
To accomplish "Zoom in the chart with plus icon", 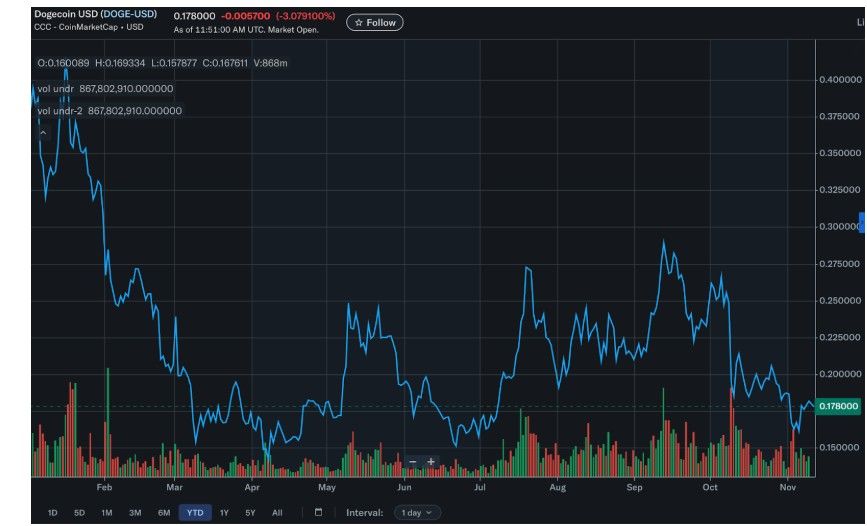I will tap(431, 461).
